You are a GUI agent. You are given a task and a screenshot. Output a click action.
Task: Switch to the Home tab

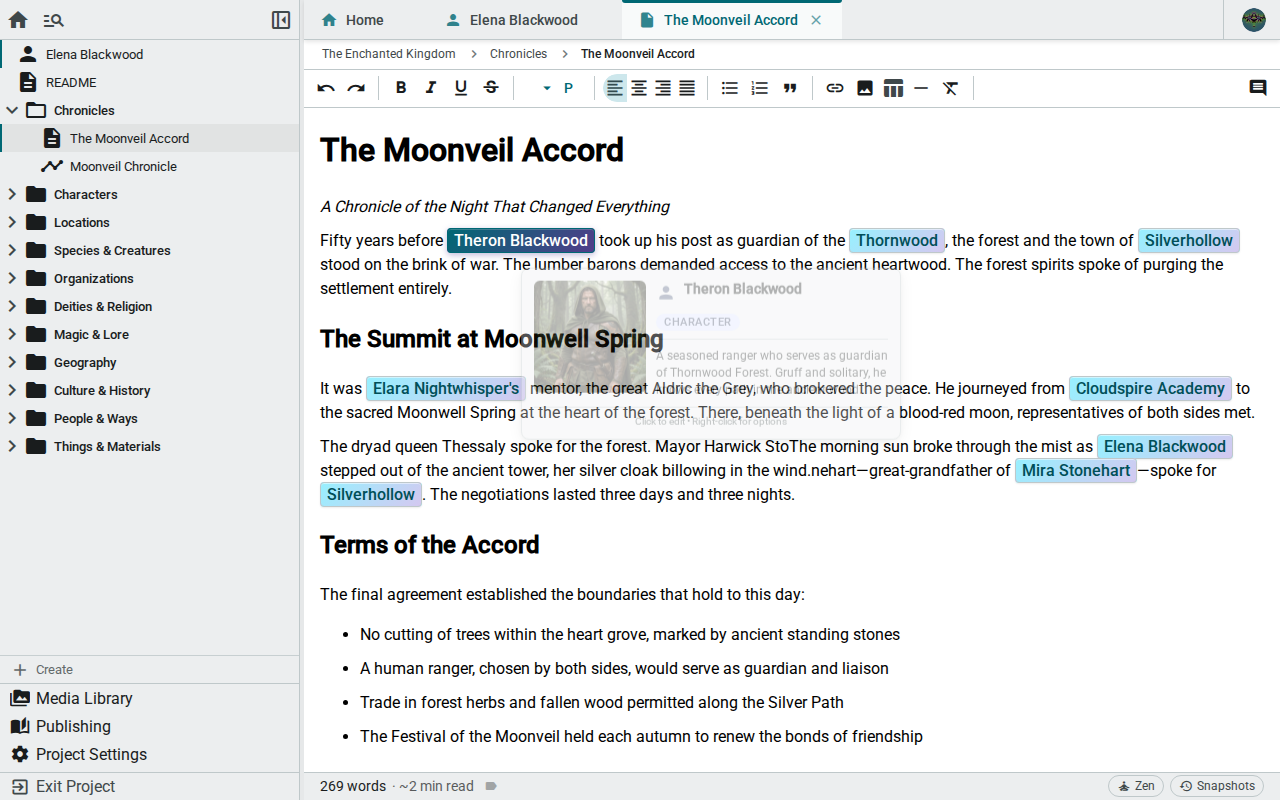[353, 20]
